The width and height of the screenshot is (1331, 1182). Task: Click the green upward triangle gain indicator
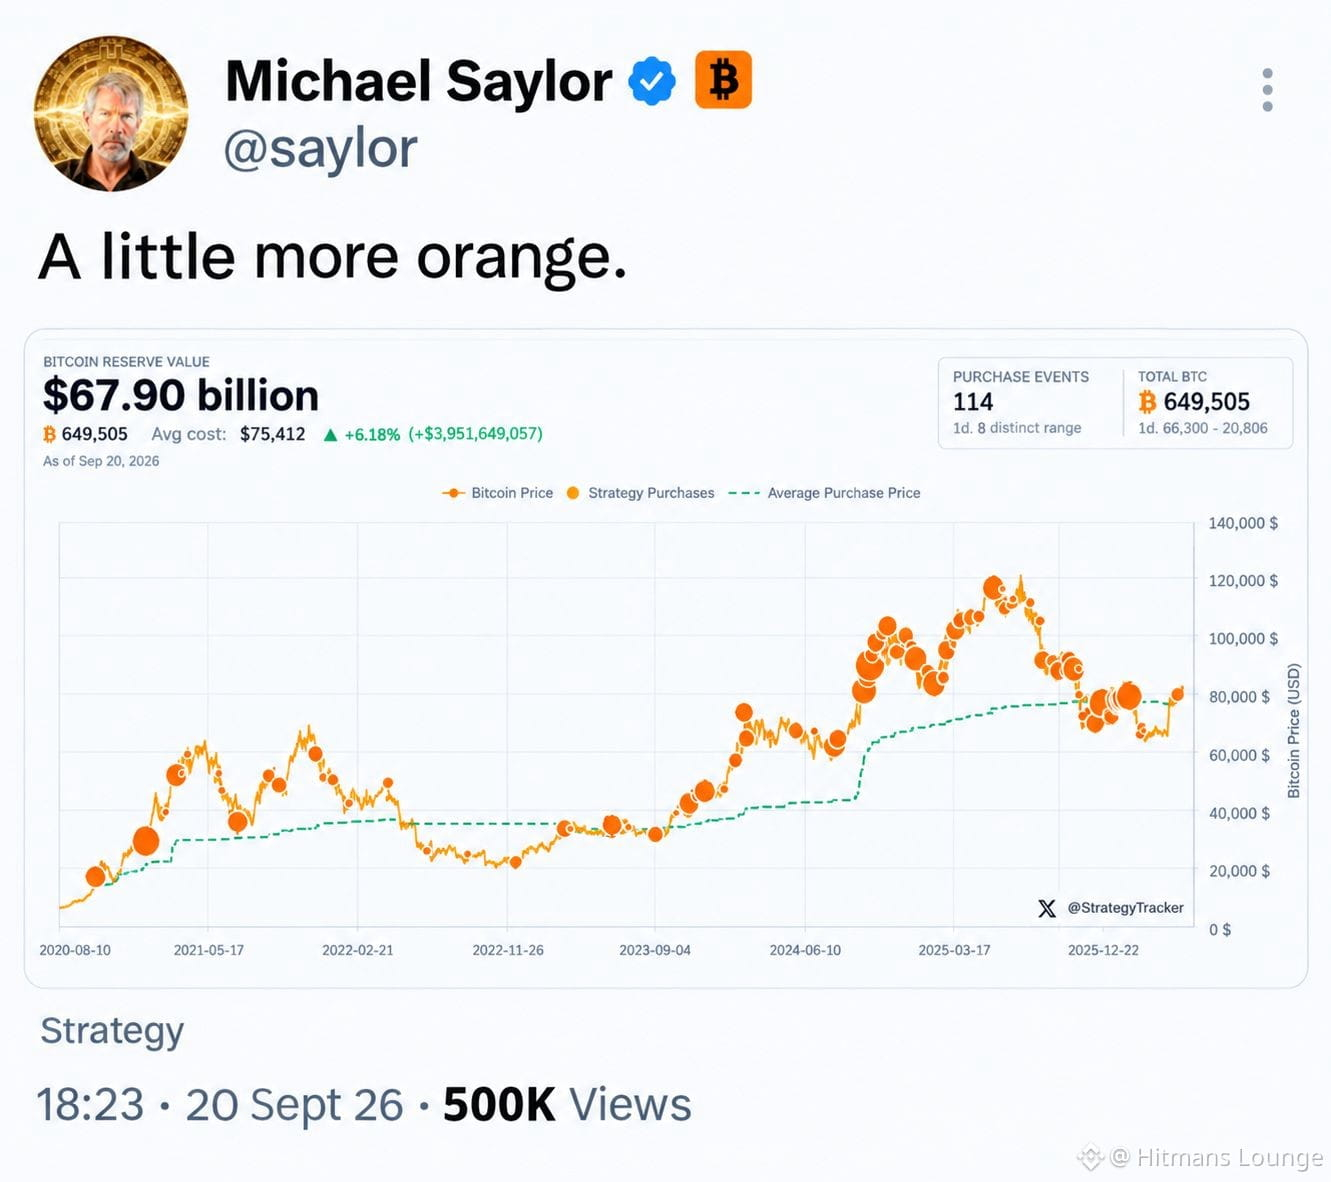pyautogui.click(x=331, y=435)
